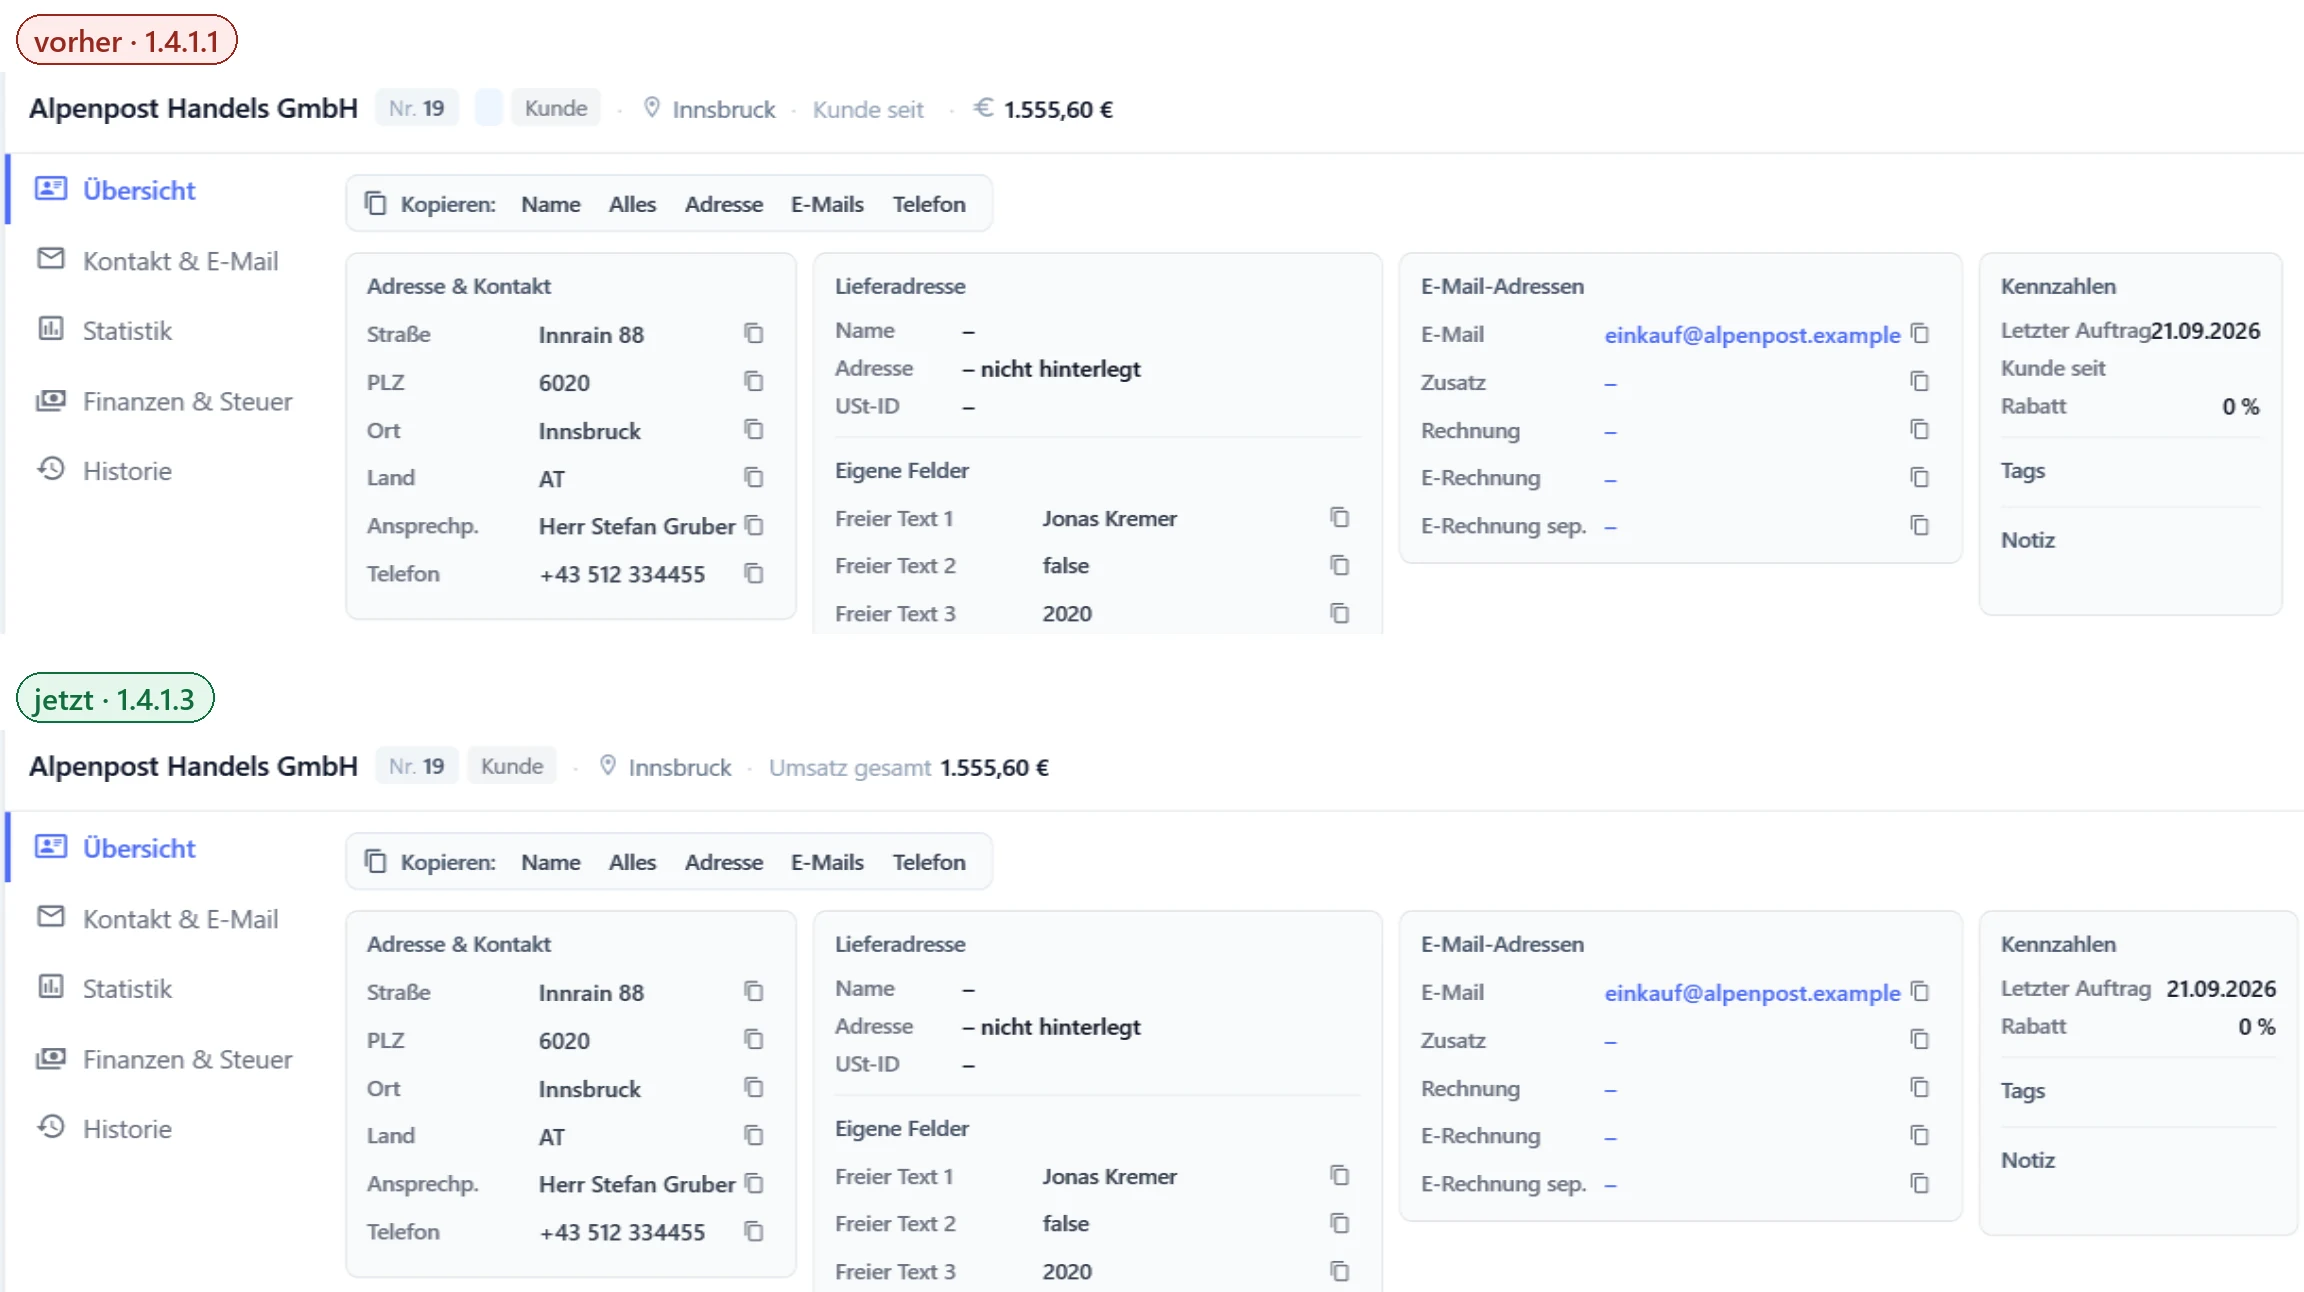Image resolution: width=2304 pixels, height=1292 pixels.
Task: Open Kontakt & E-Mail in vorher sidebar
Action: 180,261
